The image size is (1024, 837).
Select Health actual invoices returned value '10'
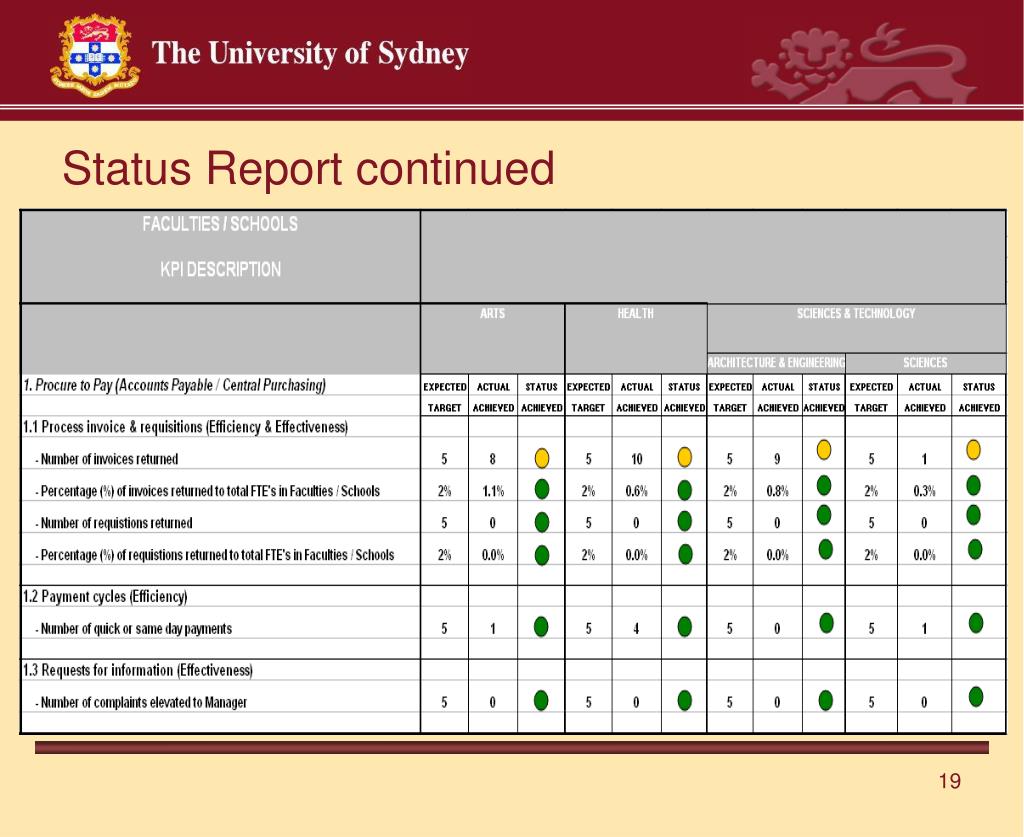point(637,459)
